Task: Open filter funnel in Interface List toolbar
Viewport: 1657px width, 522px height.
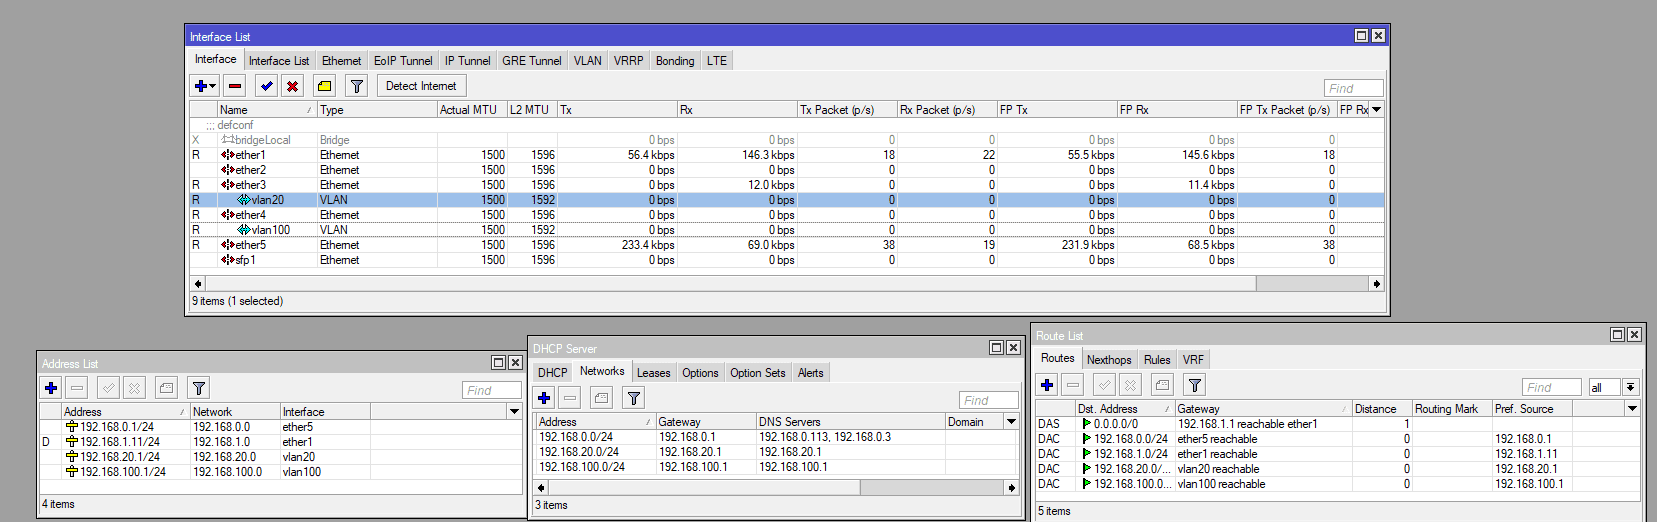Action: tap(356, 86)
